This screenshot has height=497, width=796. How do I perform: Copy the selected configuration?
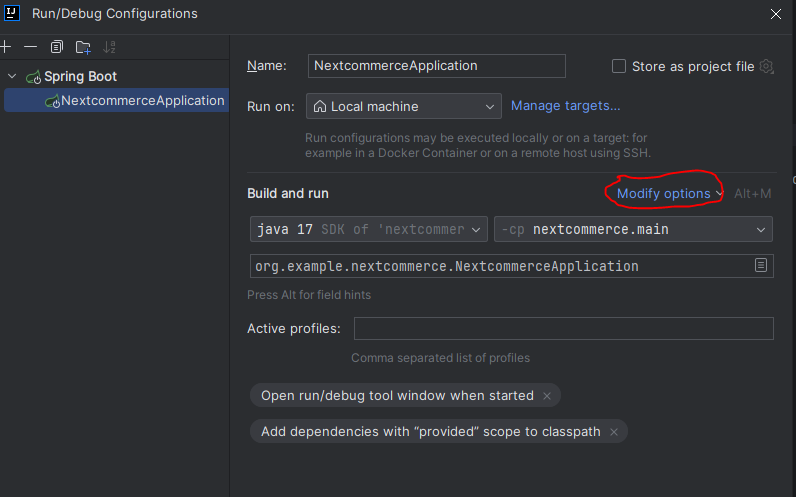56,47
